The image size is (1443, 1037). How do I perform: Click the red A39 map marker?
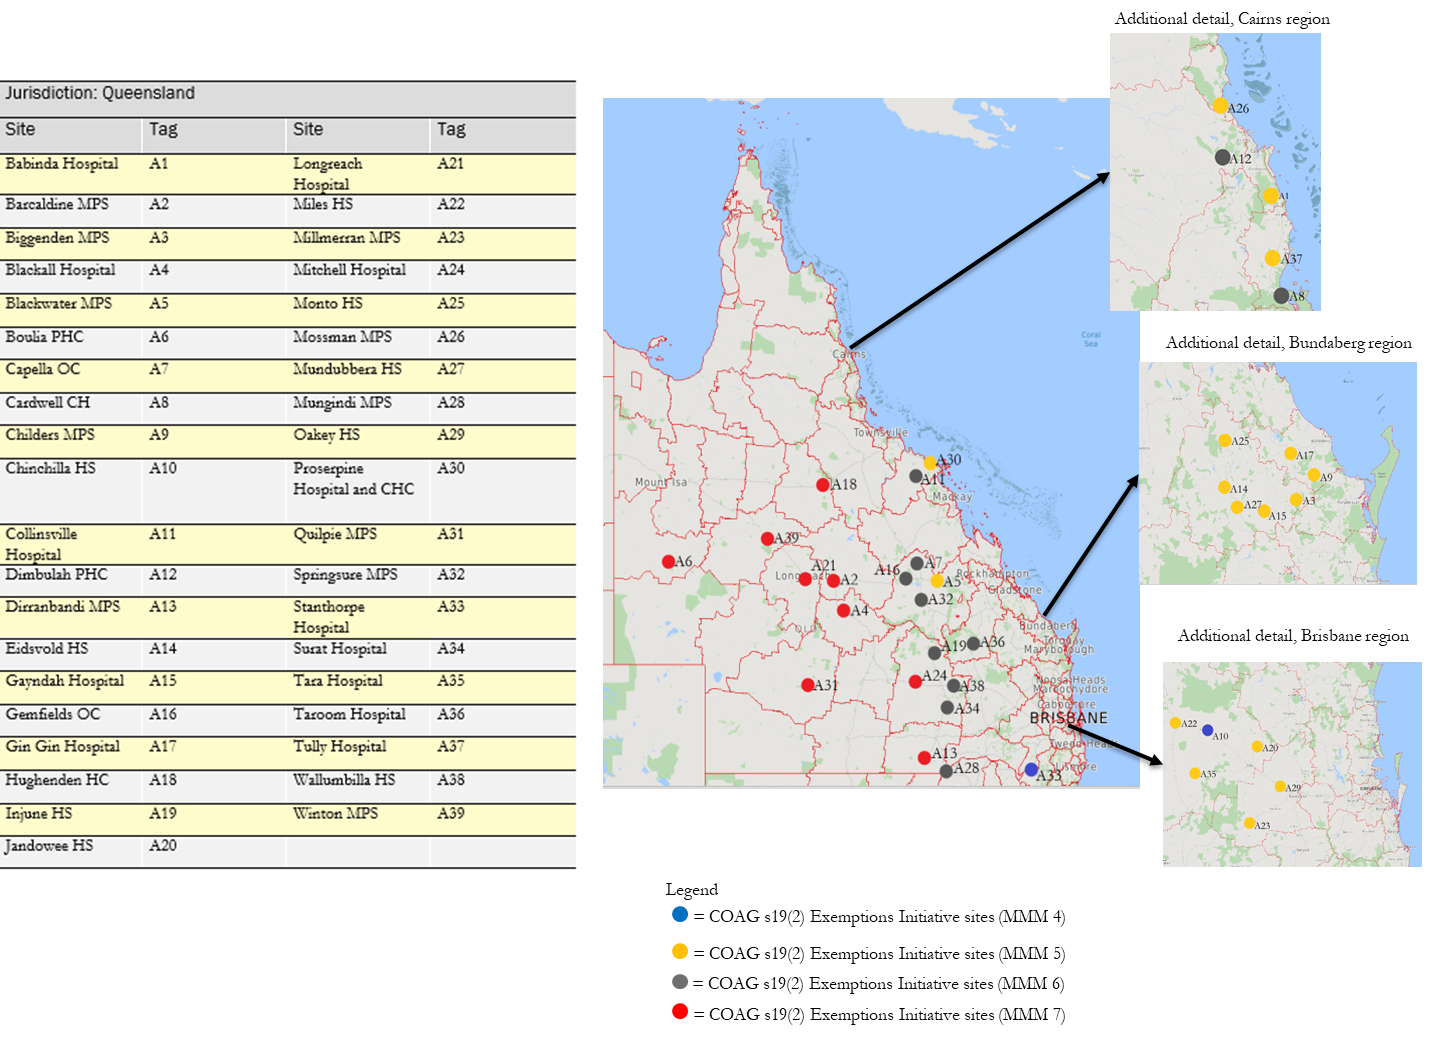tap(767, 539)
